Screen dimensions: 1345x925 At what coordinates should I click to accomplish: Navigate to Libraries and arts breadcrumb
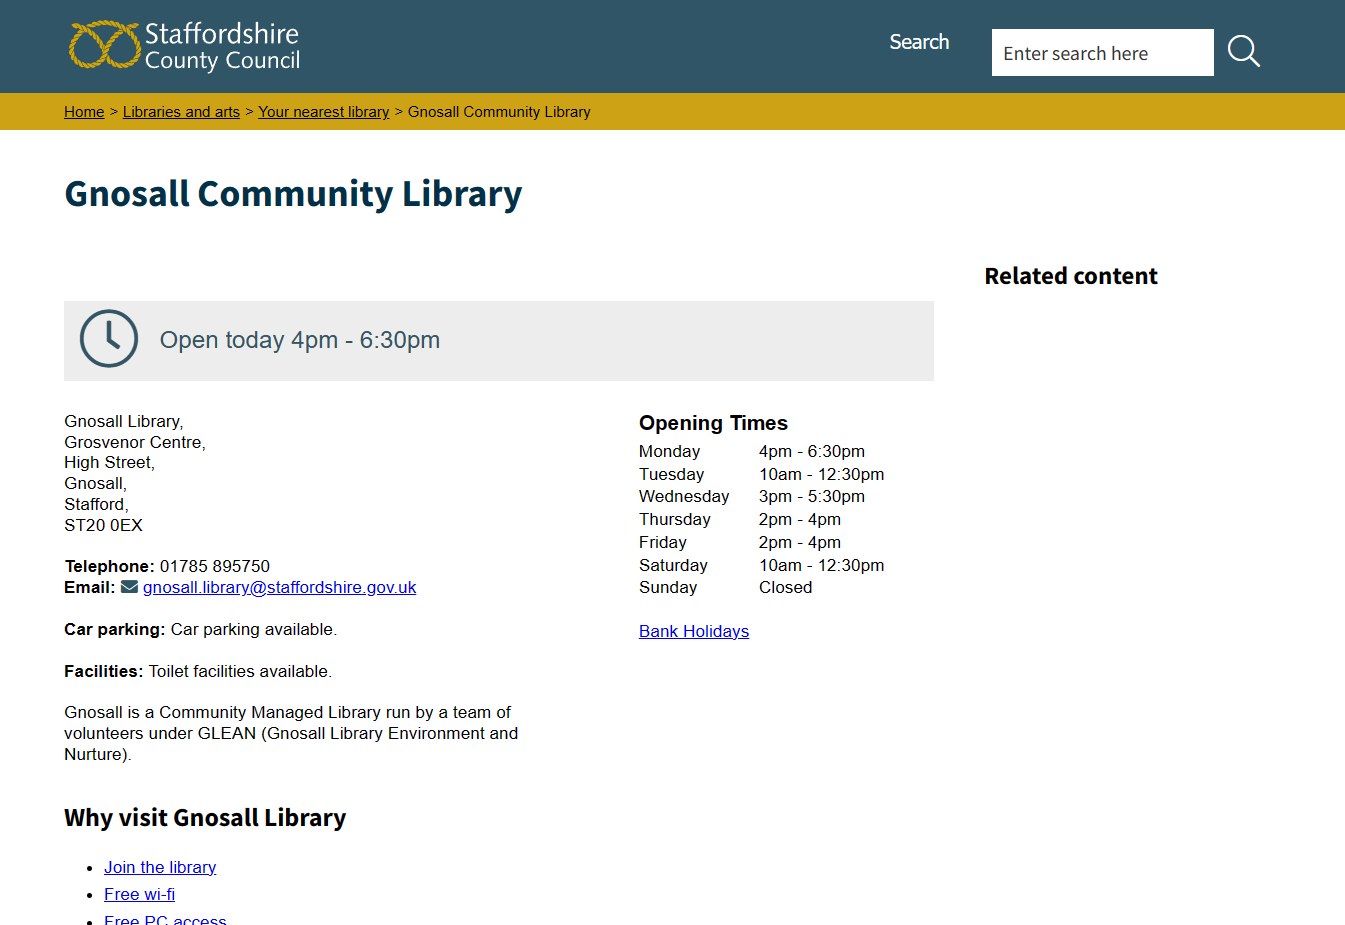pyautogui.click(x=181, y=111)
